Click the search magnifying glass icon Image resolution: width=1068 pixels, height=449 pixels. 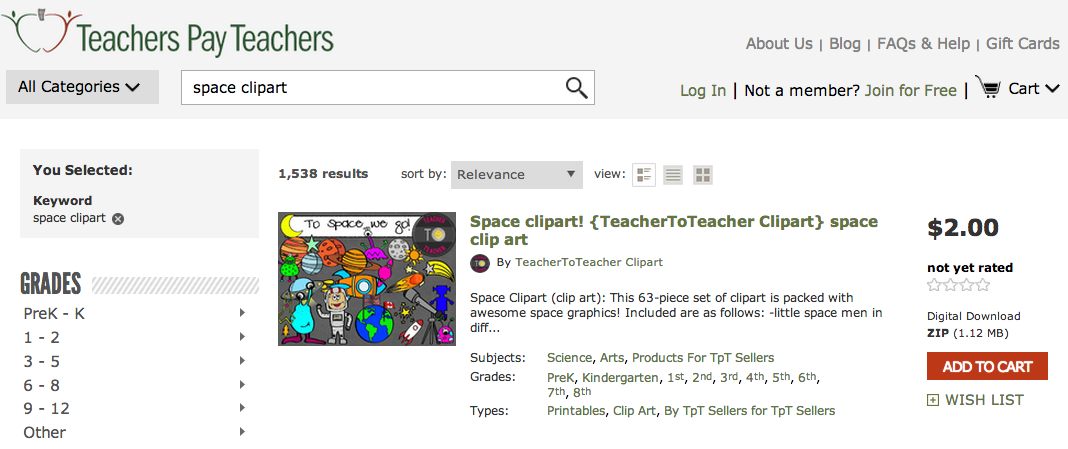[576, 87]
